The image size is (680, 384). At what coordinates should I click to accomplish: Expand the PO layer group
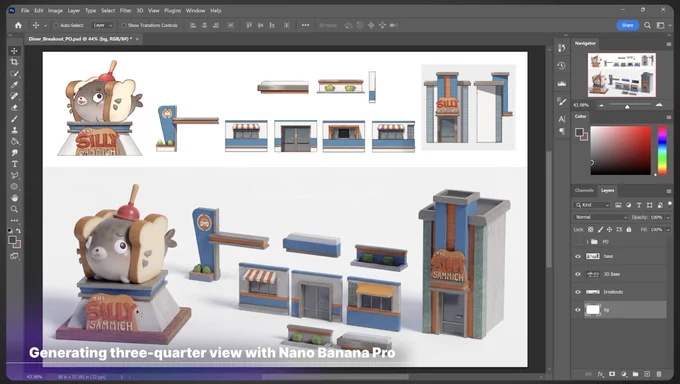tap(588, 242)
